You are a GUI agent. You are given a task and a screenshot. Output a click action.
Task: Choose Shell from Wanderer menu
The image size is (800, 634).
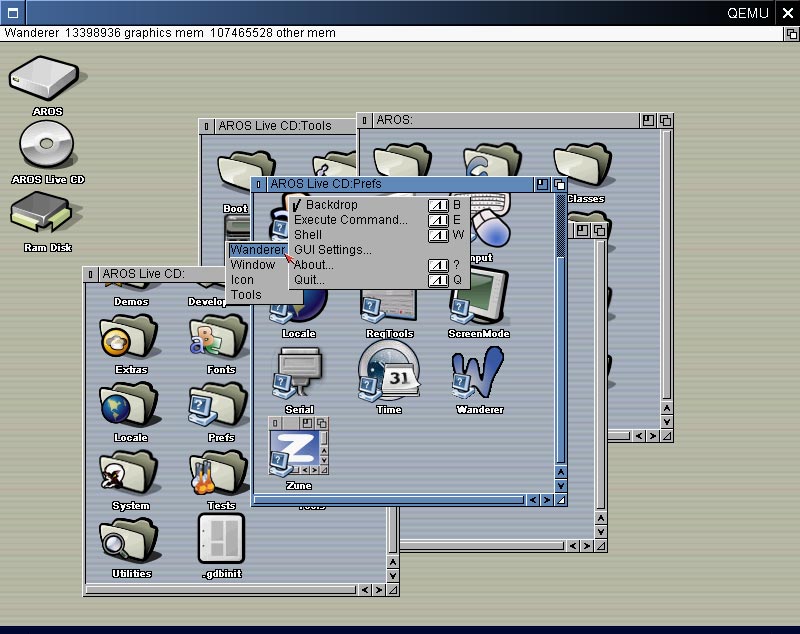[379, 235]
